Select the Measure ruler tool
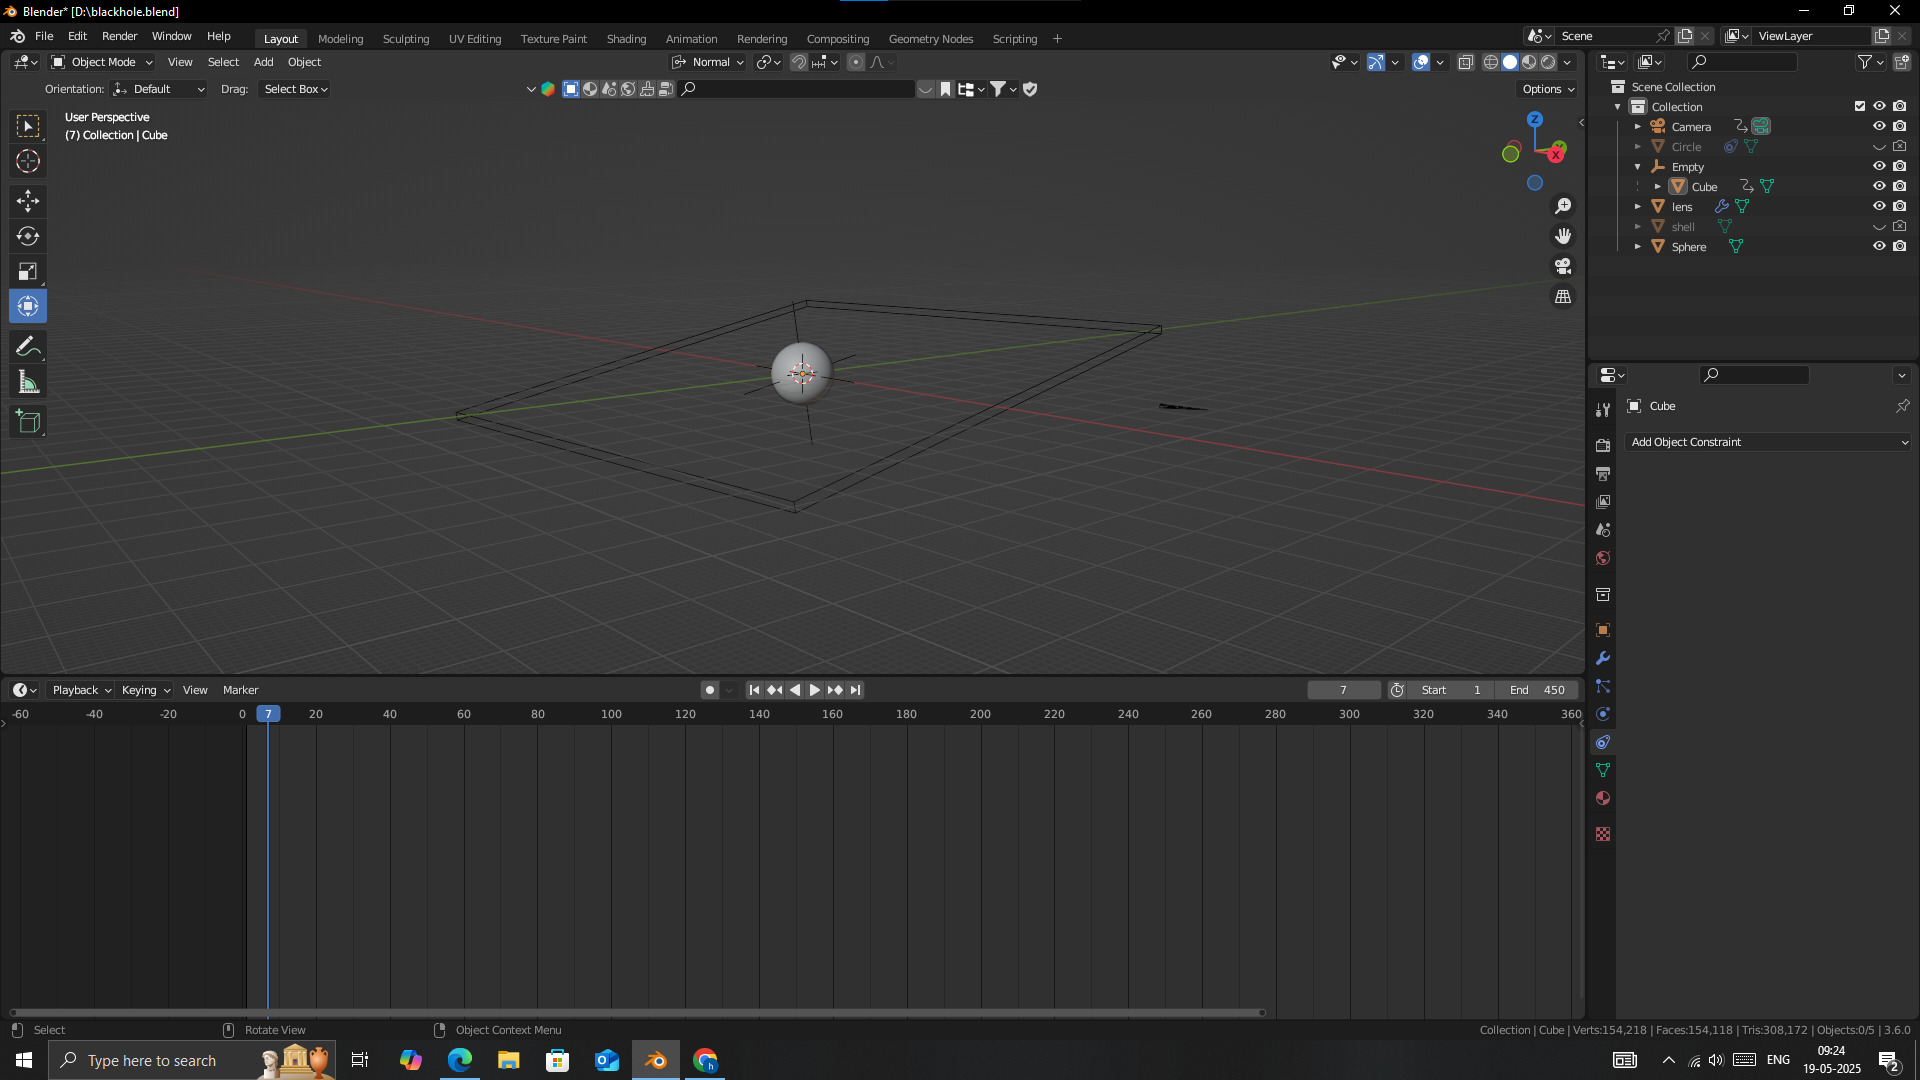Screen dimensions: 1920x1080 (x=28, y=383)
